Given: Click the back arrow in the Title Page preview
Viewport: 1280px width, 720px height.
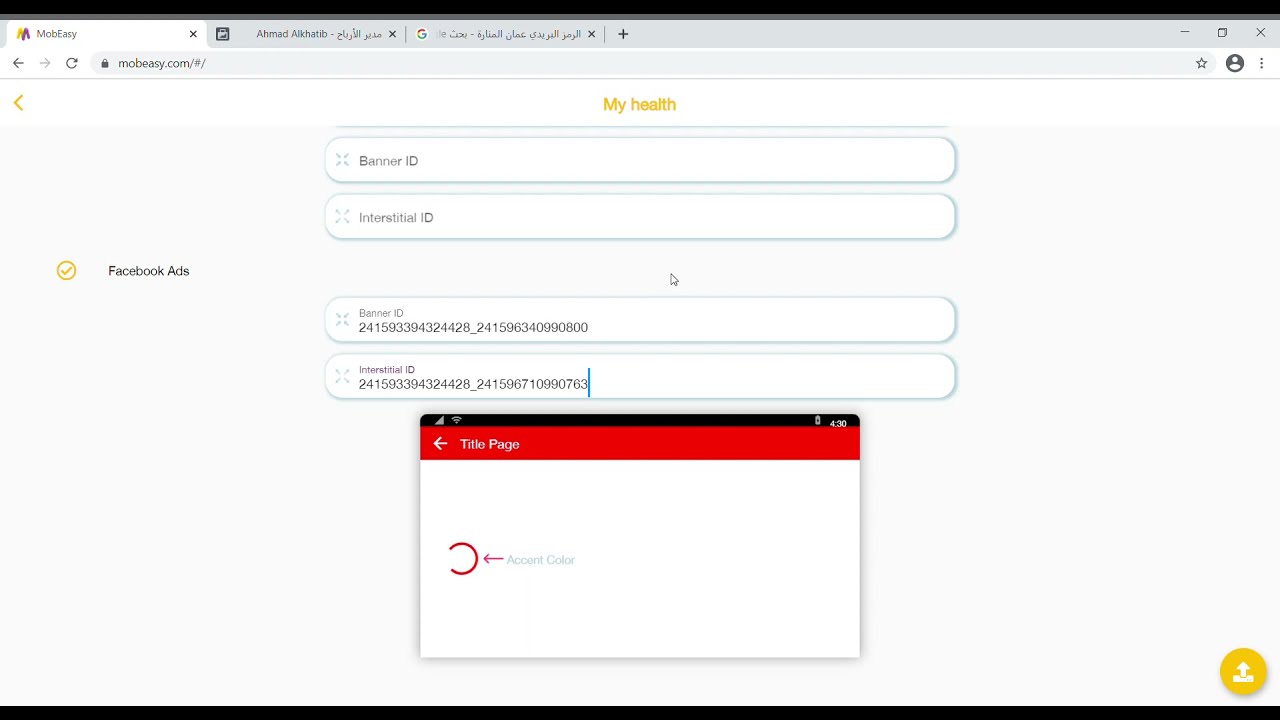Looking at the screenshot, I should 440,444.
